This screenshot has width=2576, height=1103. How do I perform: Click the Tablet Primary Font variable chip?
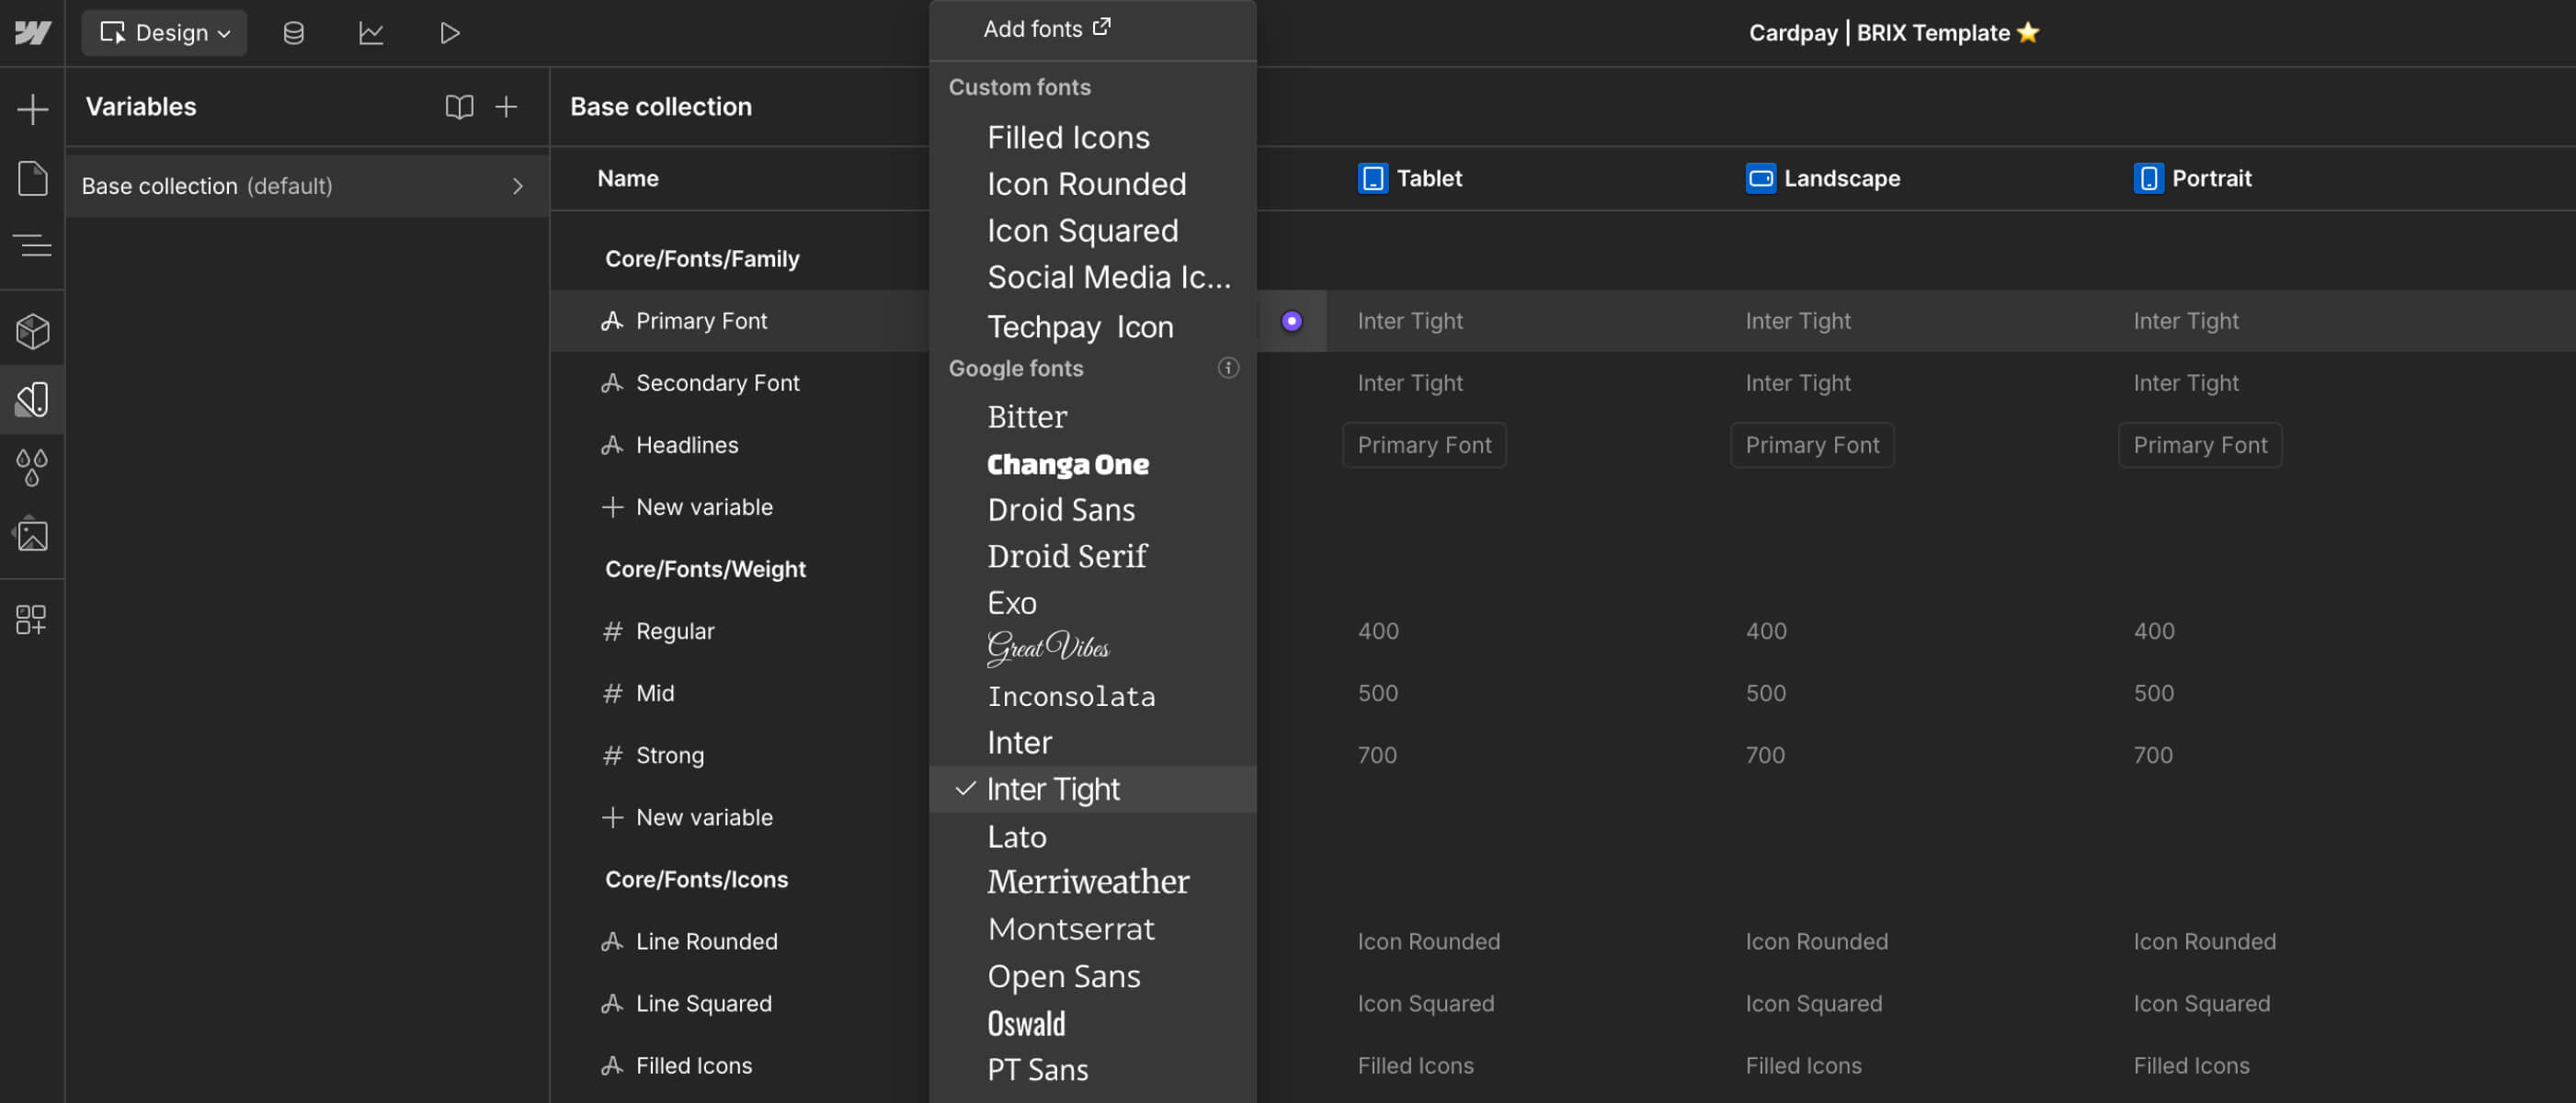[x=1423, y=445]
